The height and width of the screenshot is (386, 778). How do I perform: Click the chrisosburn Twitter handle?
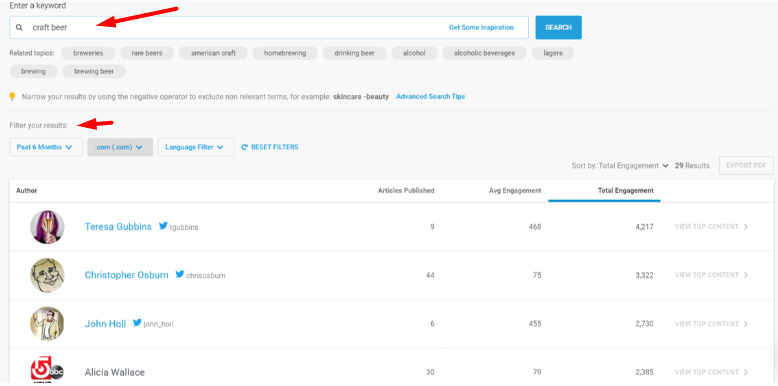point(206,275)
